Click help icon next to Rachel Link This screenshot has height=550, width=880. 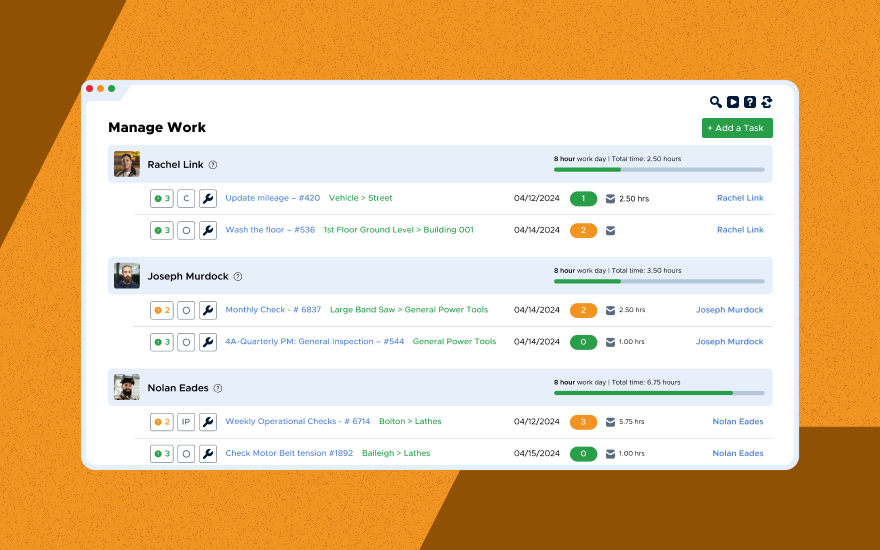click(213, 165)
